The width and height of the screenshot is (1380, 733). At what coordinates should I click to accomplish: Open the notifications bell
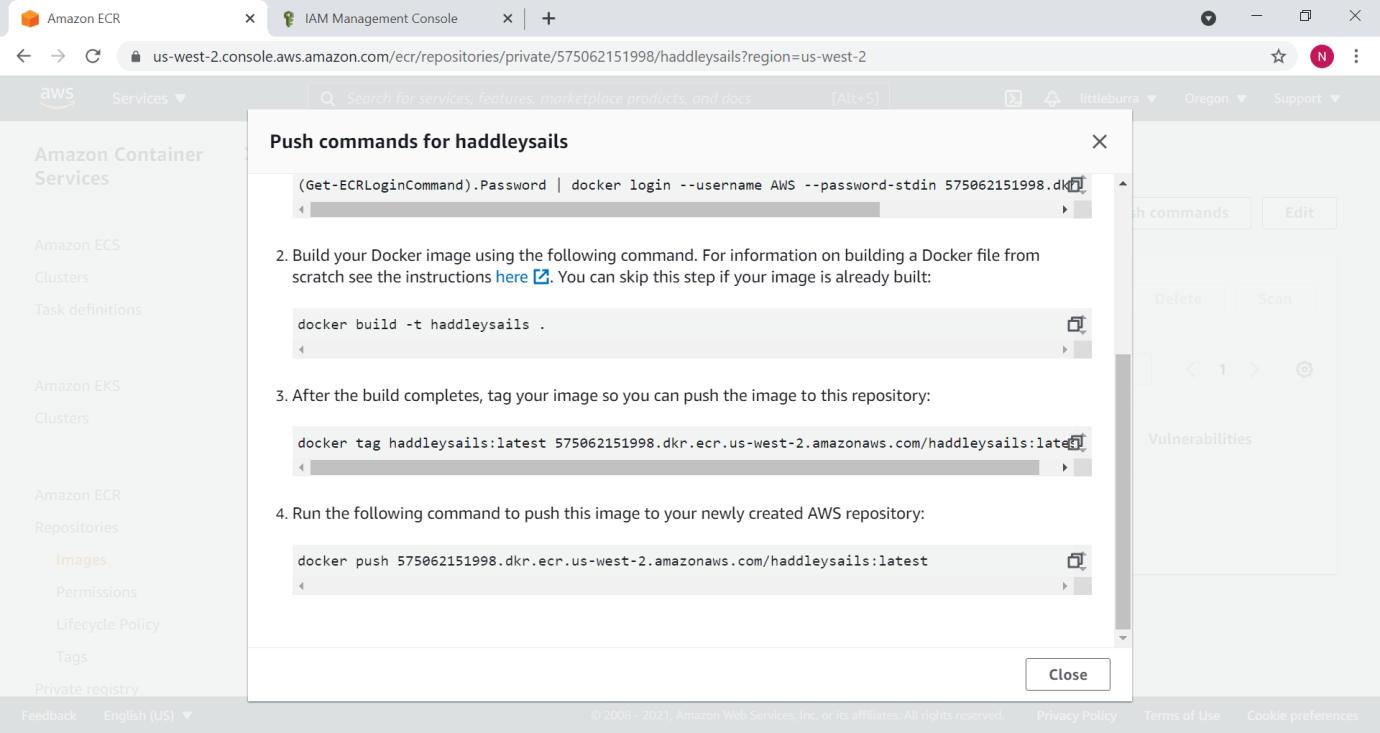pos(1052,98)
